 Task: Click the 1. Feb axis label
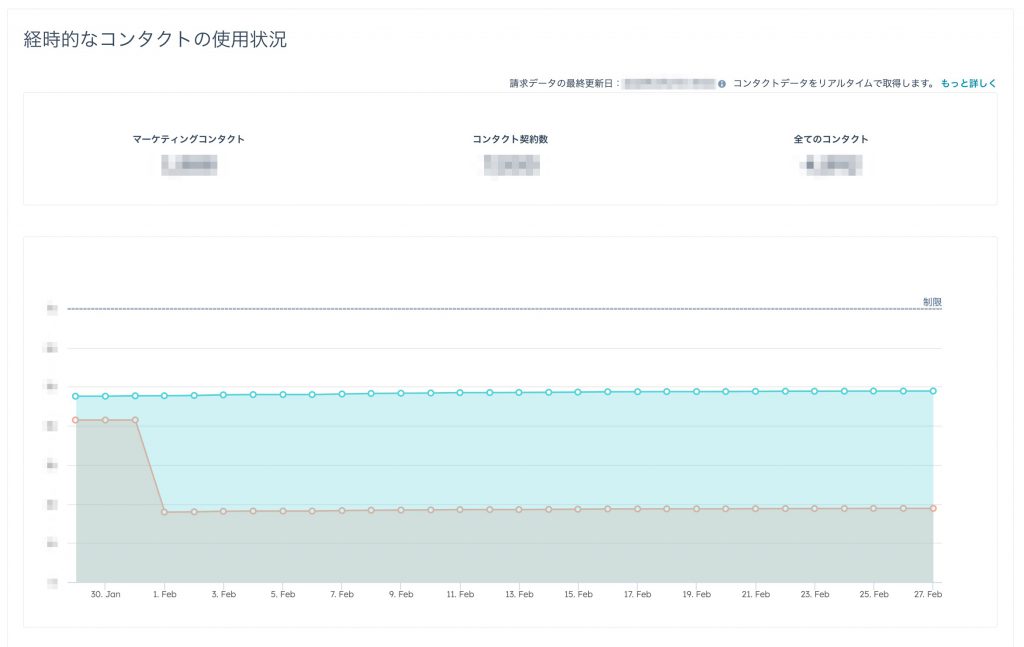(165, 594)
